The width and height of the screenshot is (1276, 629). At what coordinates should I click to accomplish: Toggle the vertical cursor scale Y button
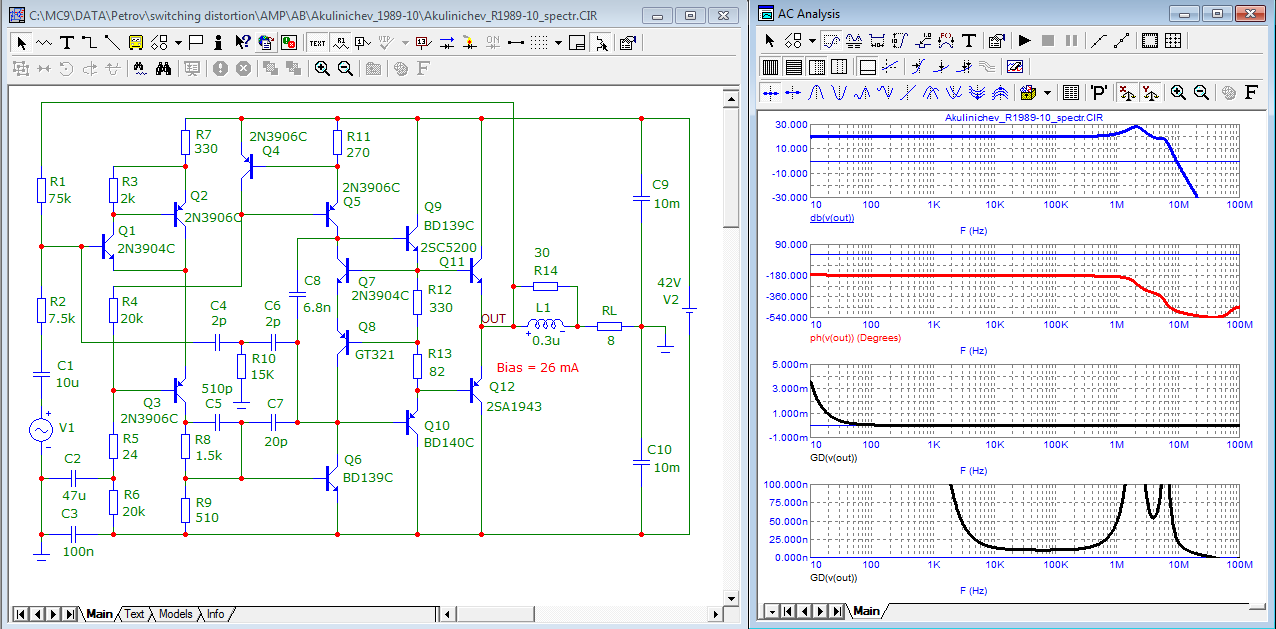point(1150,92)
